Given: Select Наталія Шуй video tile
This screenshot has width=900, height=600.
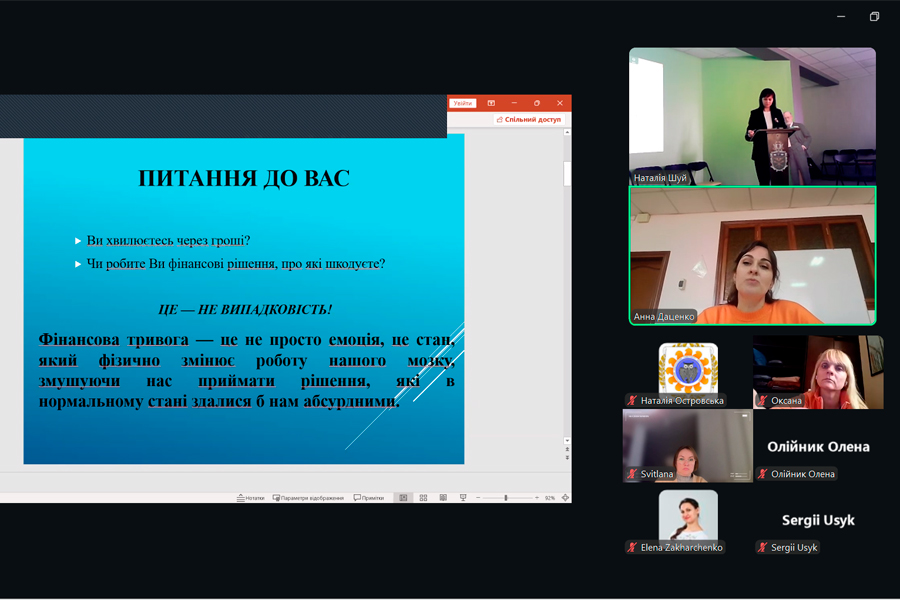Looking at the screenshot, I should [x=752, y=117].
